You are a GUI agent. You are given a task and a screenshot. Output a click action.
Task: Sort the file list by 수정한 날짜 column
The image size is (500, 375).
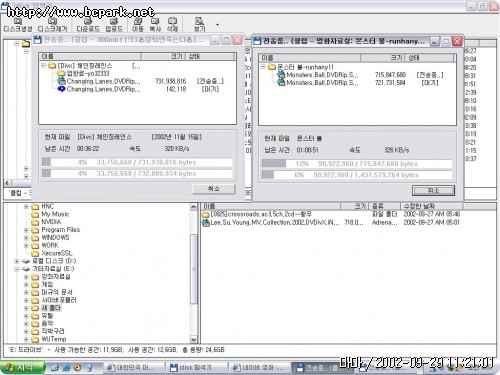(x=431, y=206)
